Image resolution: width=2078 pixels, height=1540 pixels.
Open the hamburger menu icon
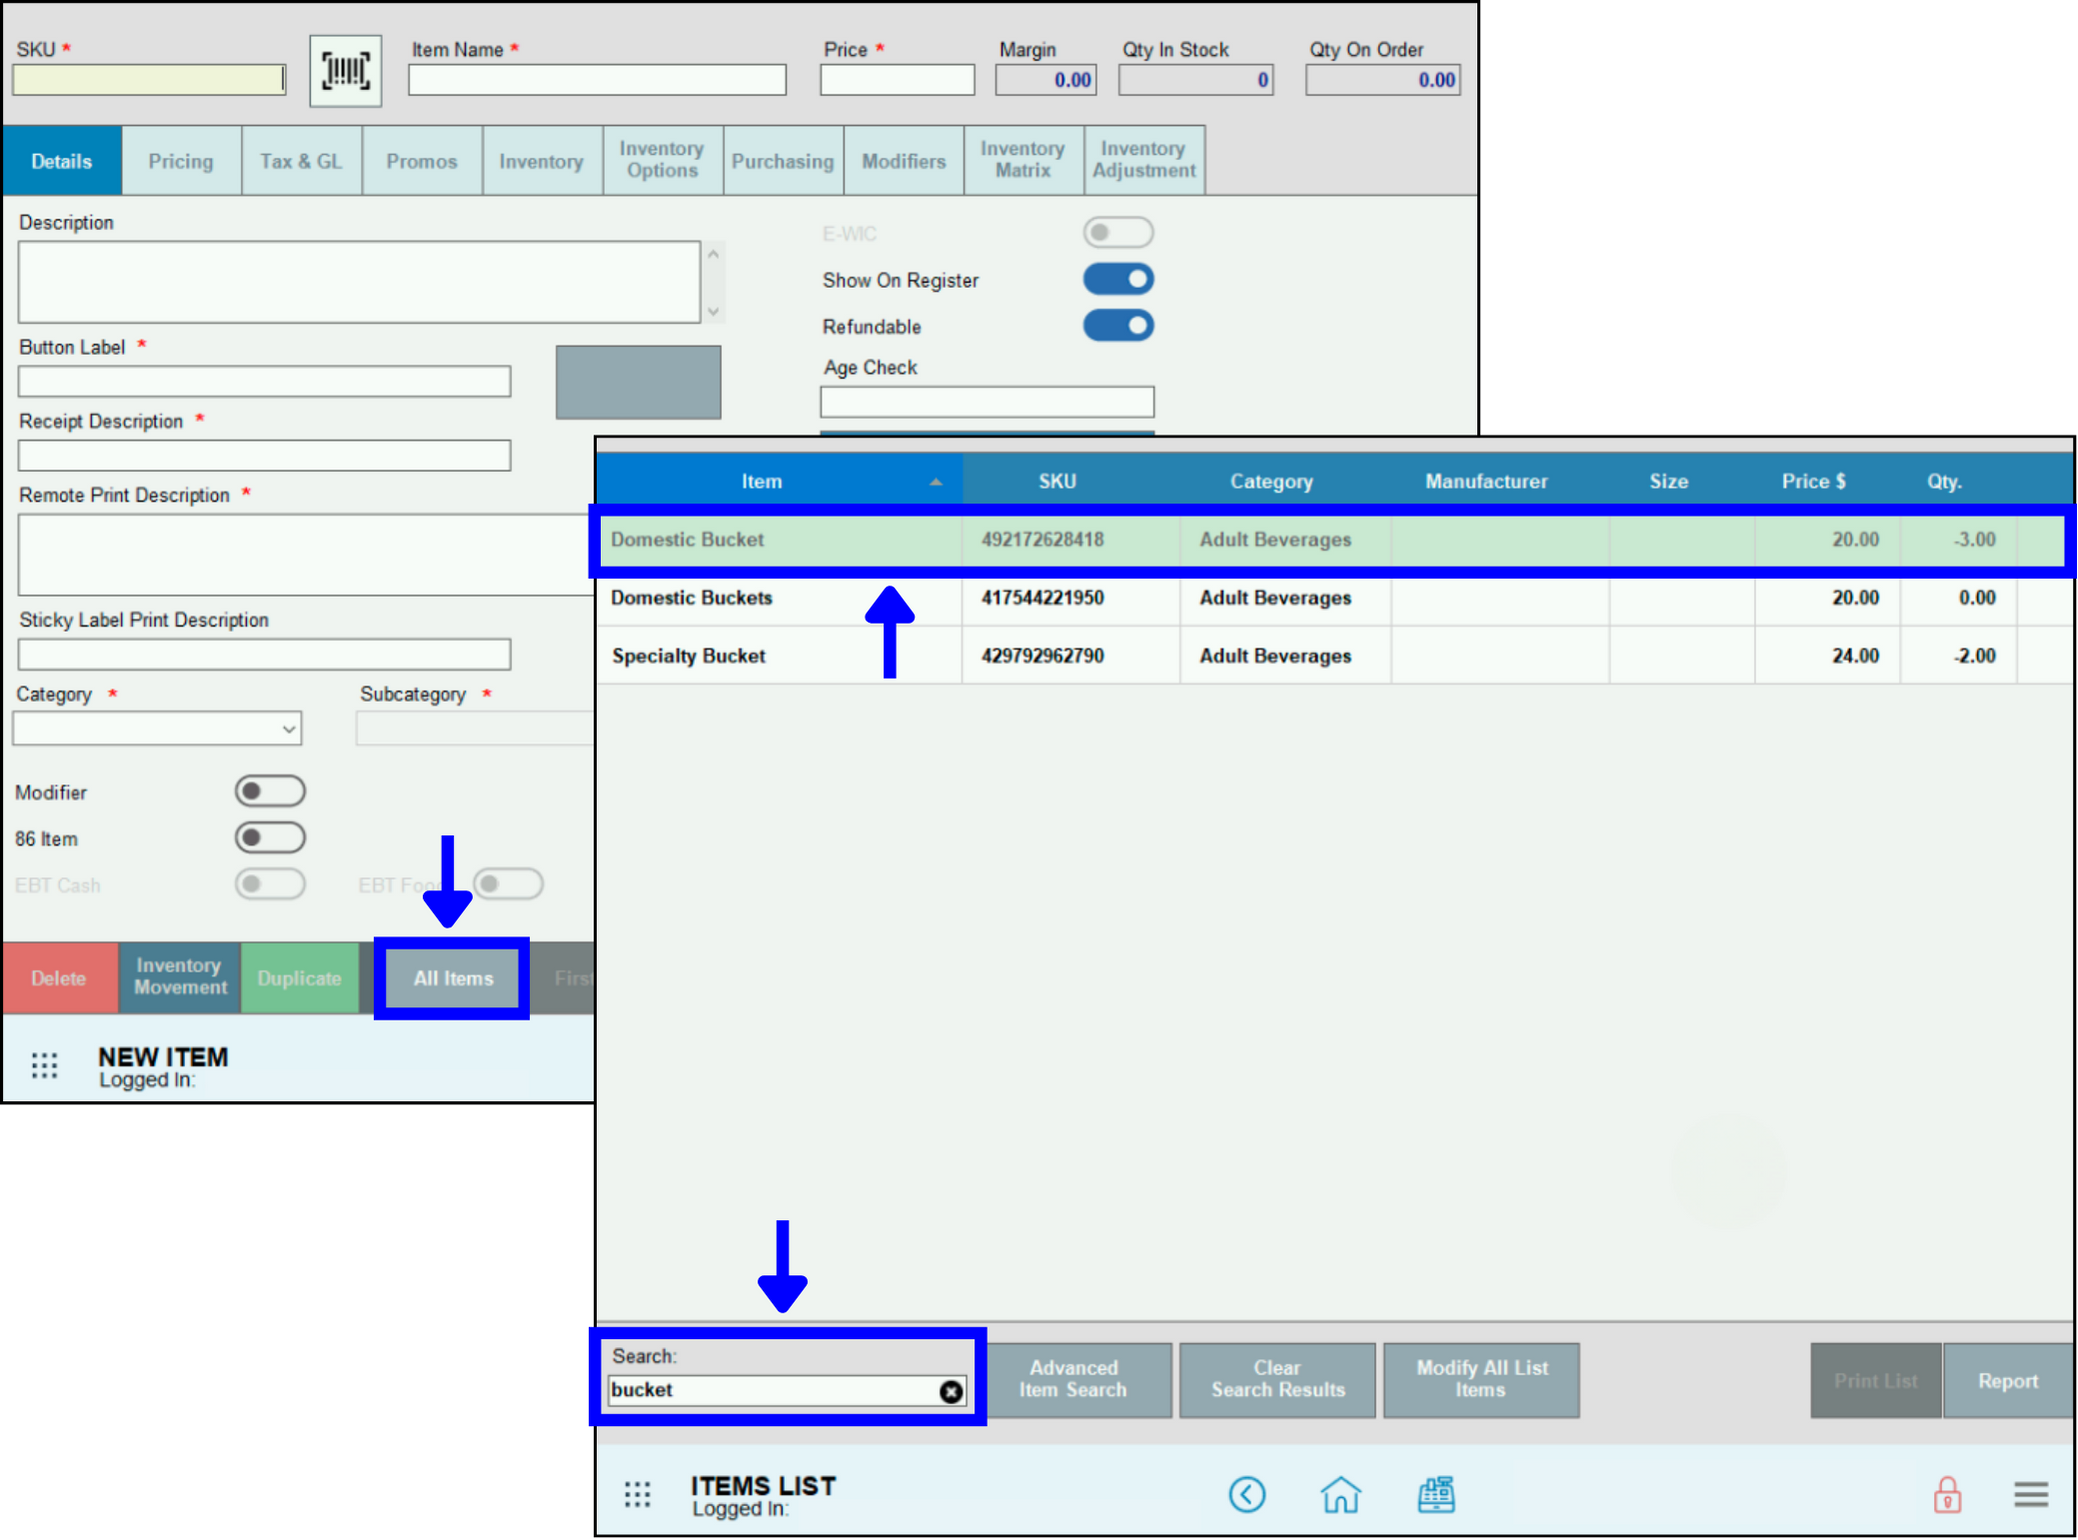point(2030,1494)
